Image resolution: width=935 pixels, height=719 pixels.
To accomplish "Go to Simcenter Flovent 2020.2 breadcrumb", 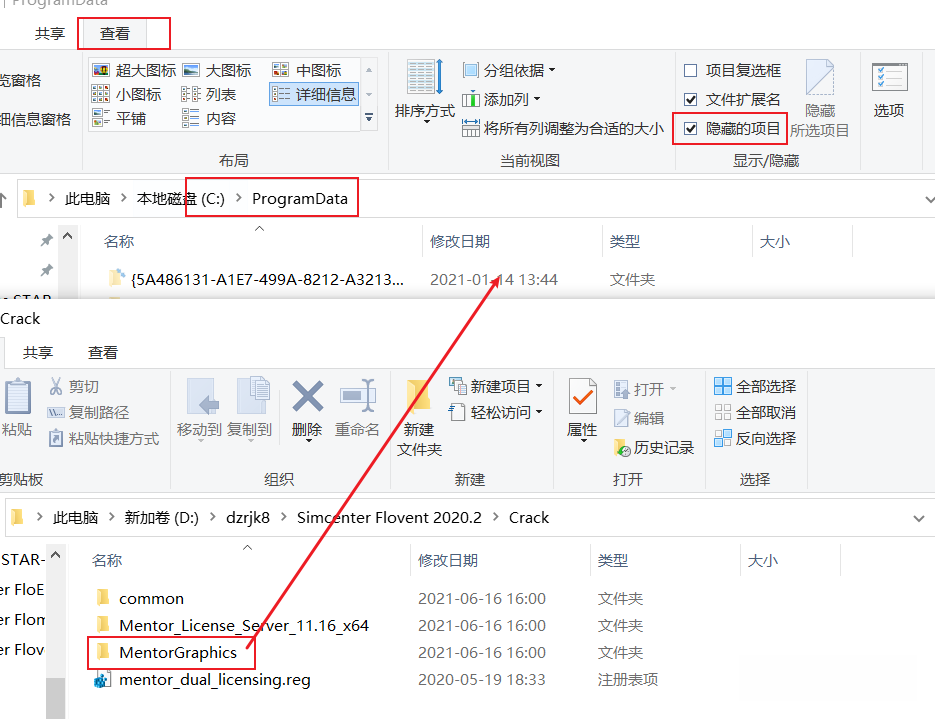I will (x=389, y=517).
